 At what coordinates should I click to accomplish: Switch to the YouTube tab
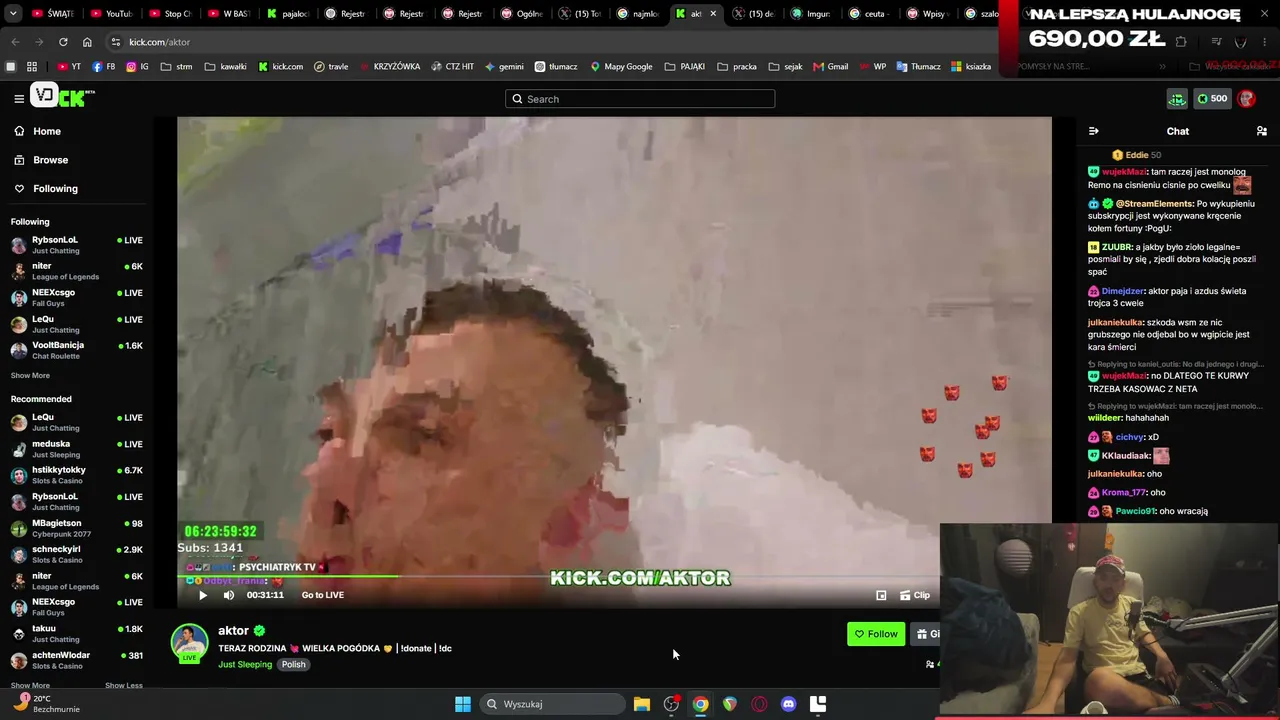coord(112,14)
